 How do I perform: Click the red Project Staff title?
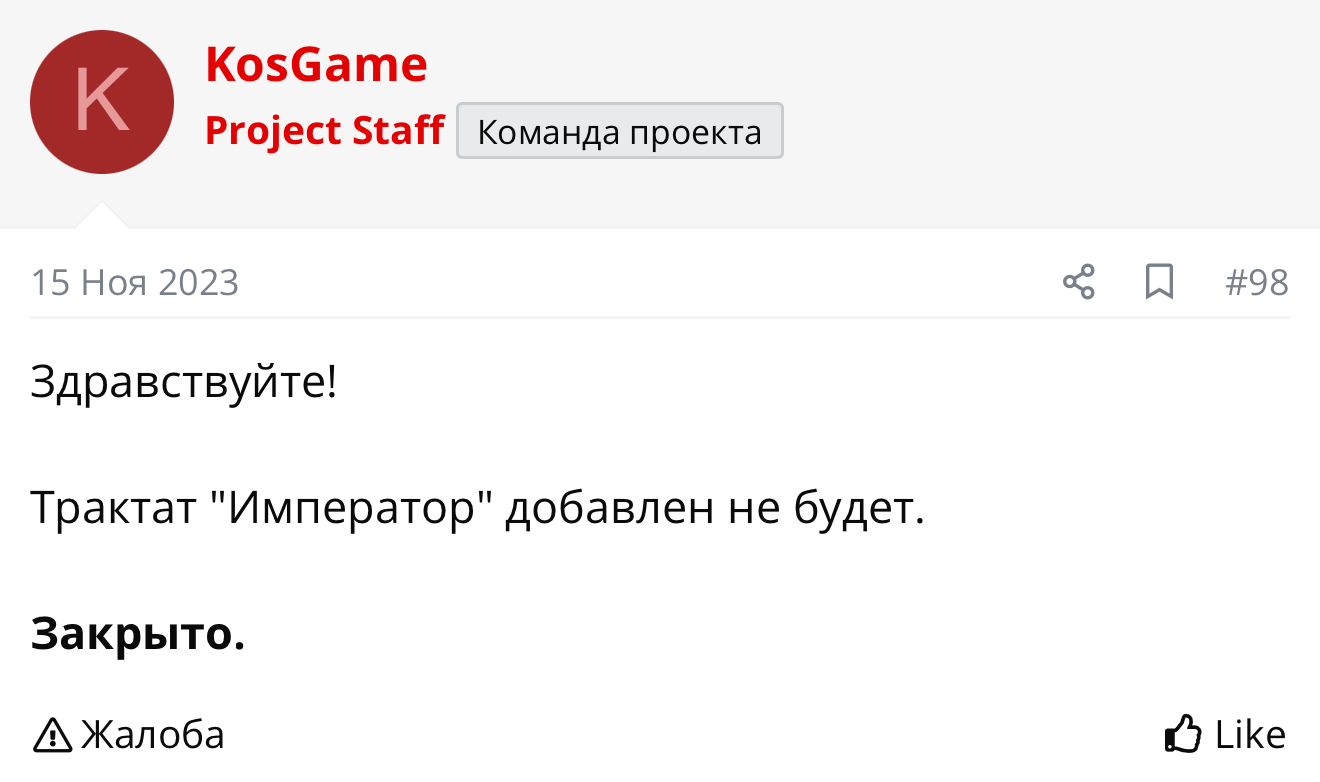tap(324, 131)
